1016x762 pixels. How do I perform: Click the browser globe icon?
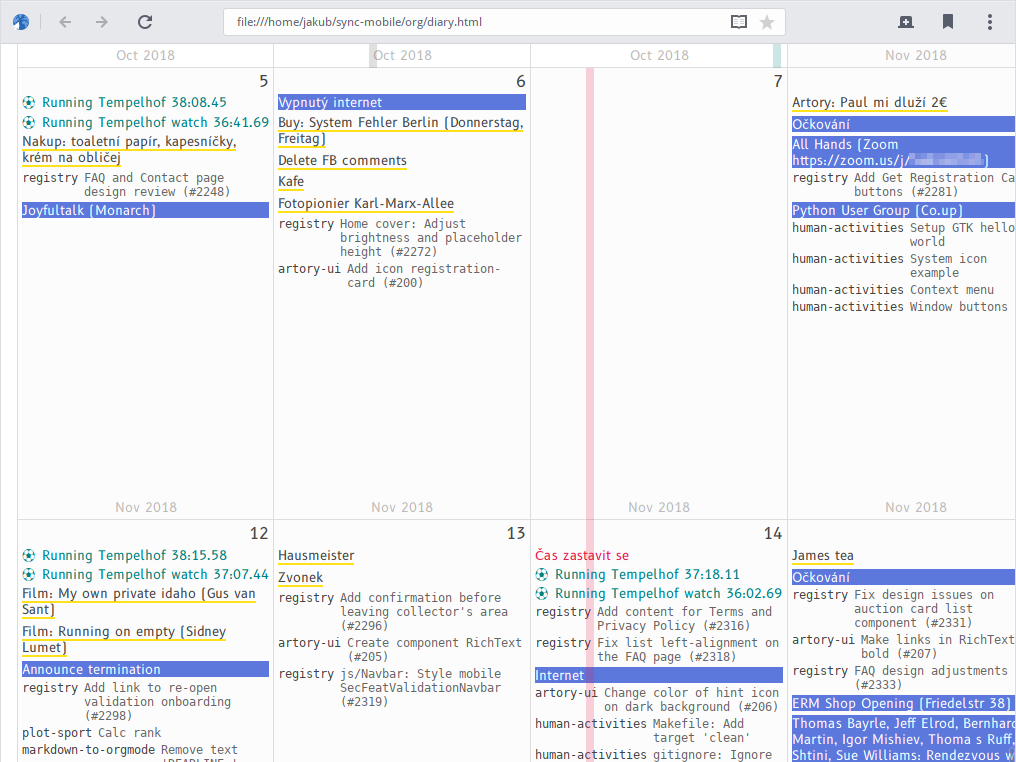click(x=21, y=22)
